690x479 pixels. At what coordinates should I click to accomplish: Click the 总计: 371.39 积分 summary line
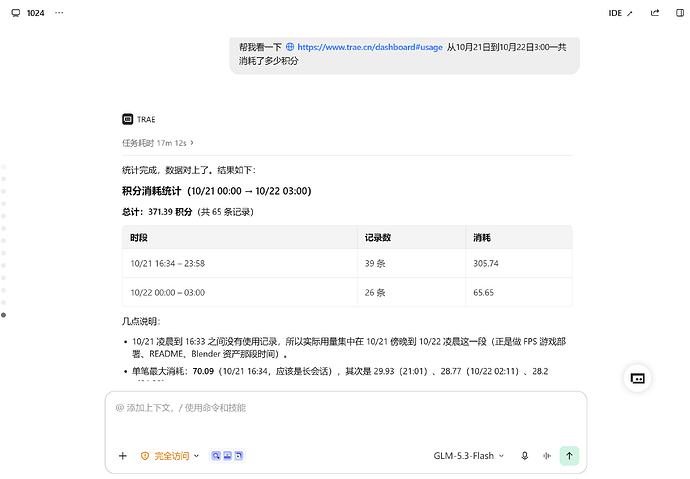coord(188,212)
